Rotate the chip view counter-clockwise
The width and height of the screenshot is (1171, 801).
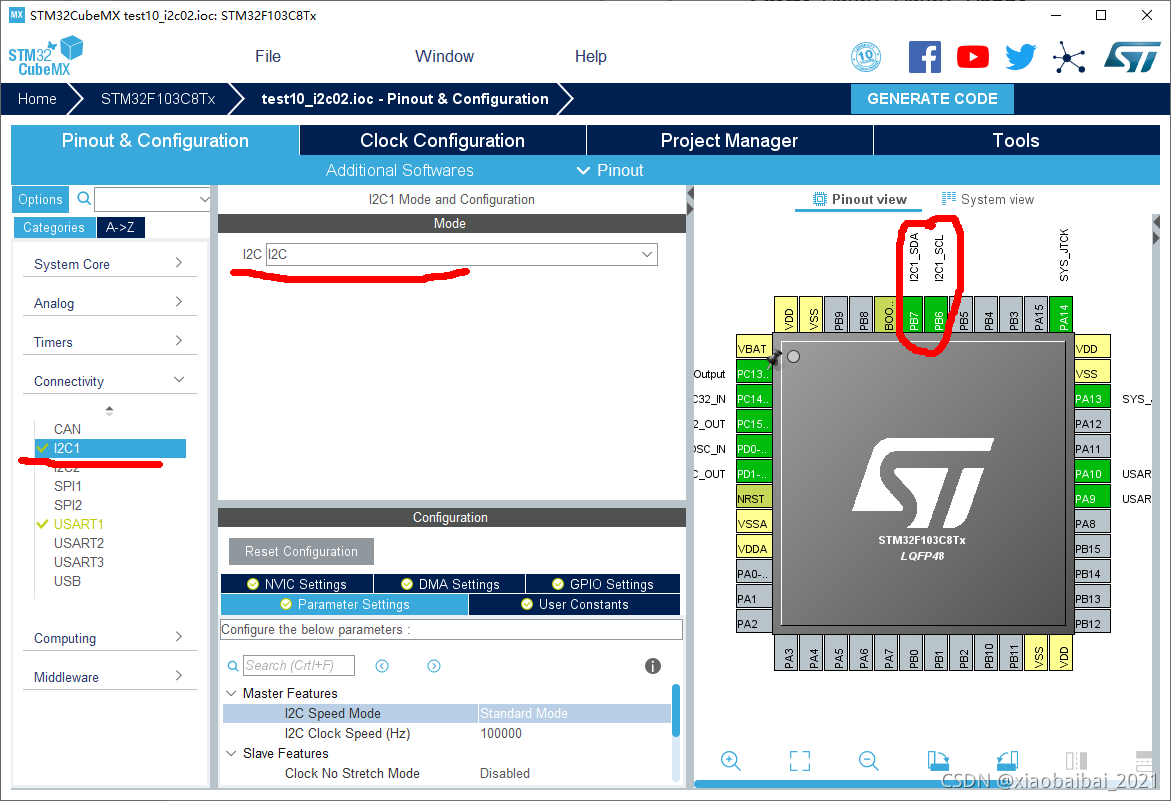click(1007, 760)
